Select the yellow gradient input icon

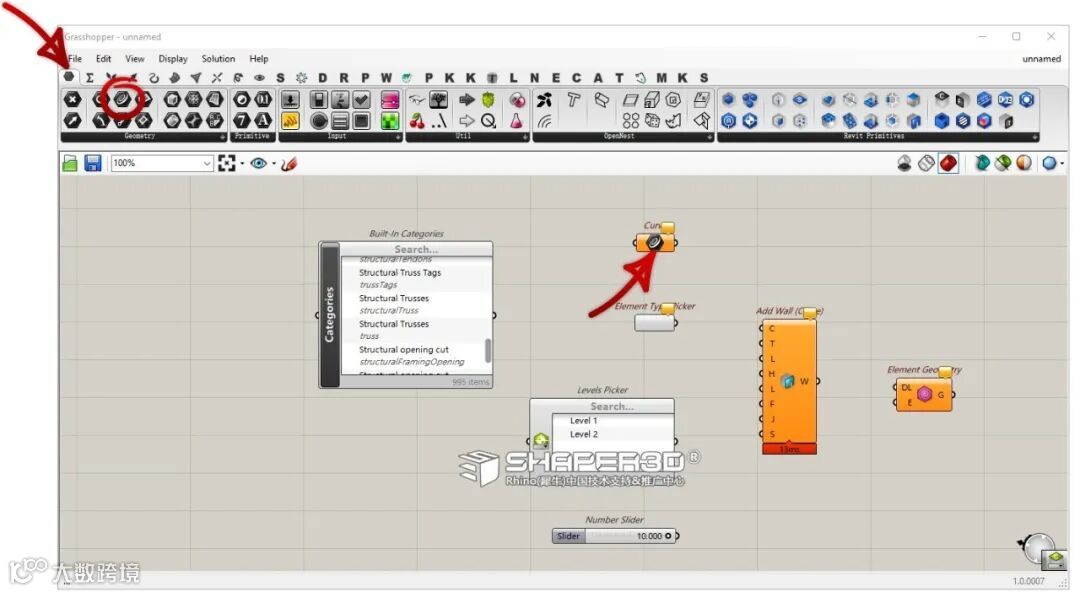coord(290,121)
